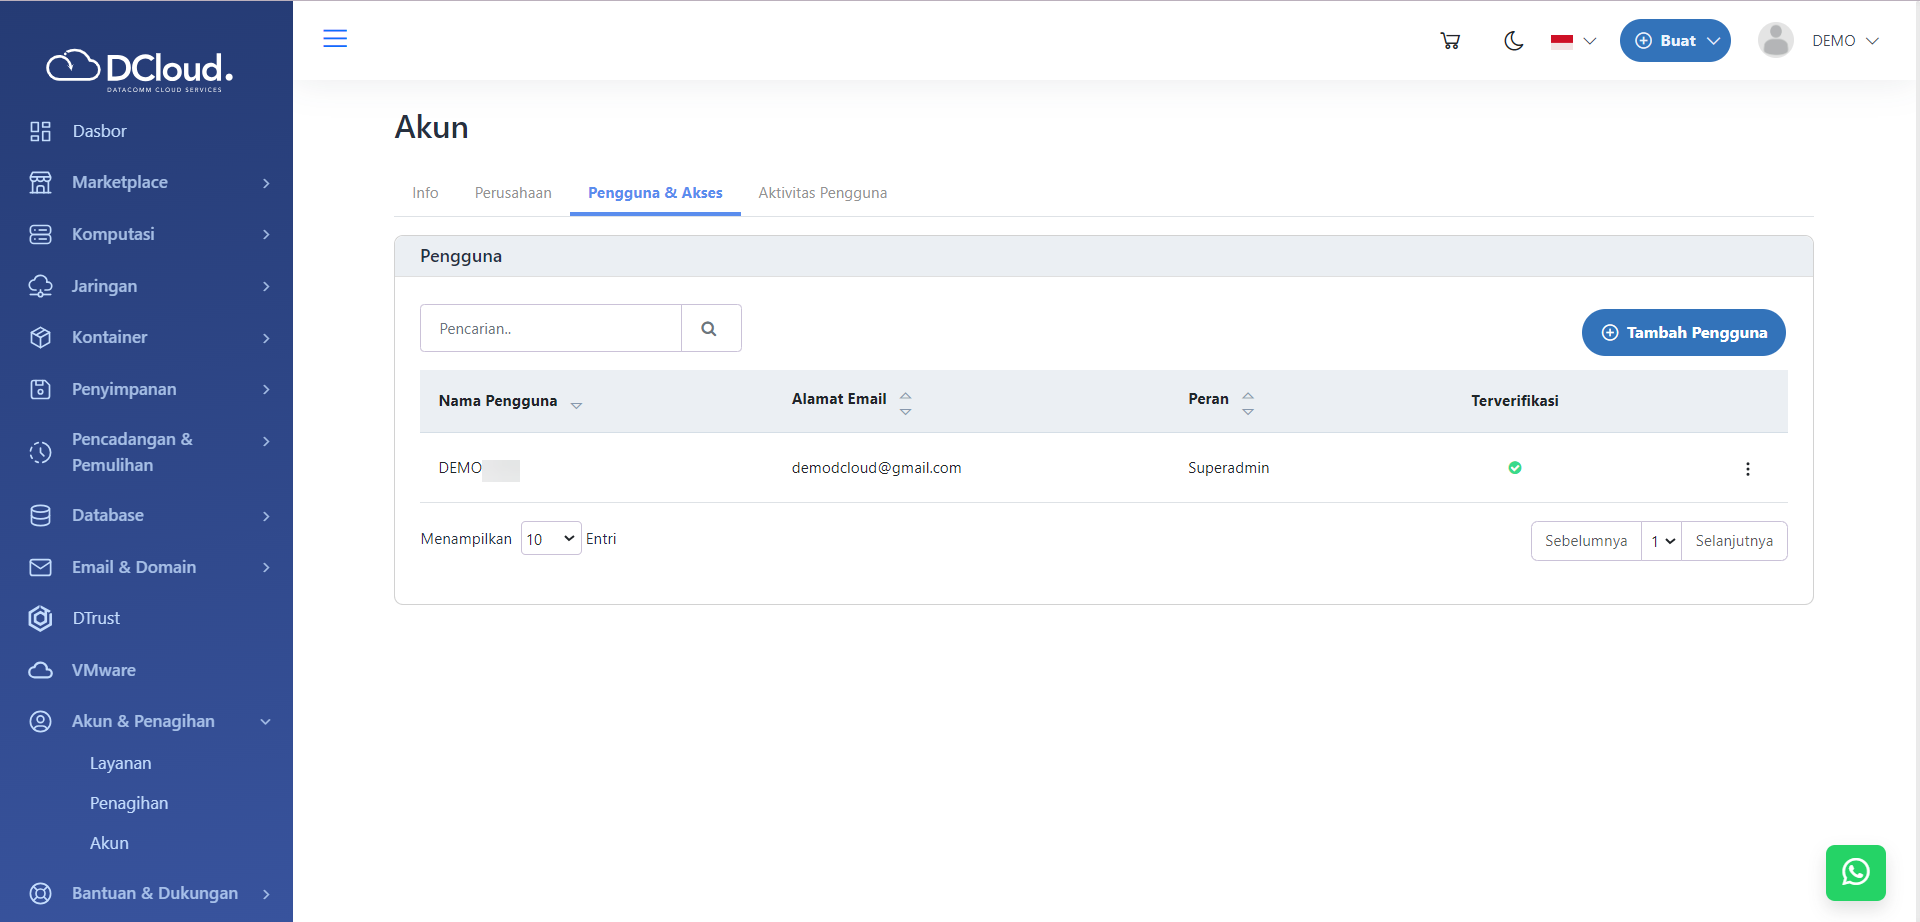Switch to Aktivitas Pengguna tab
The width and height of the screenshot is (1920, 922).
(x=822, y=193)
